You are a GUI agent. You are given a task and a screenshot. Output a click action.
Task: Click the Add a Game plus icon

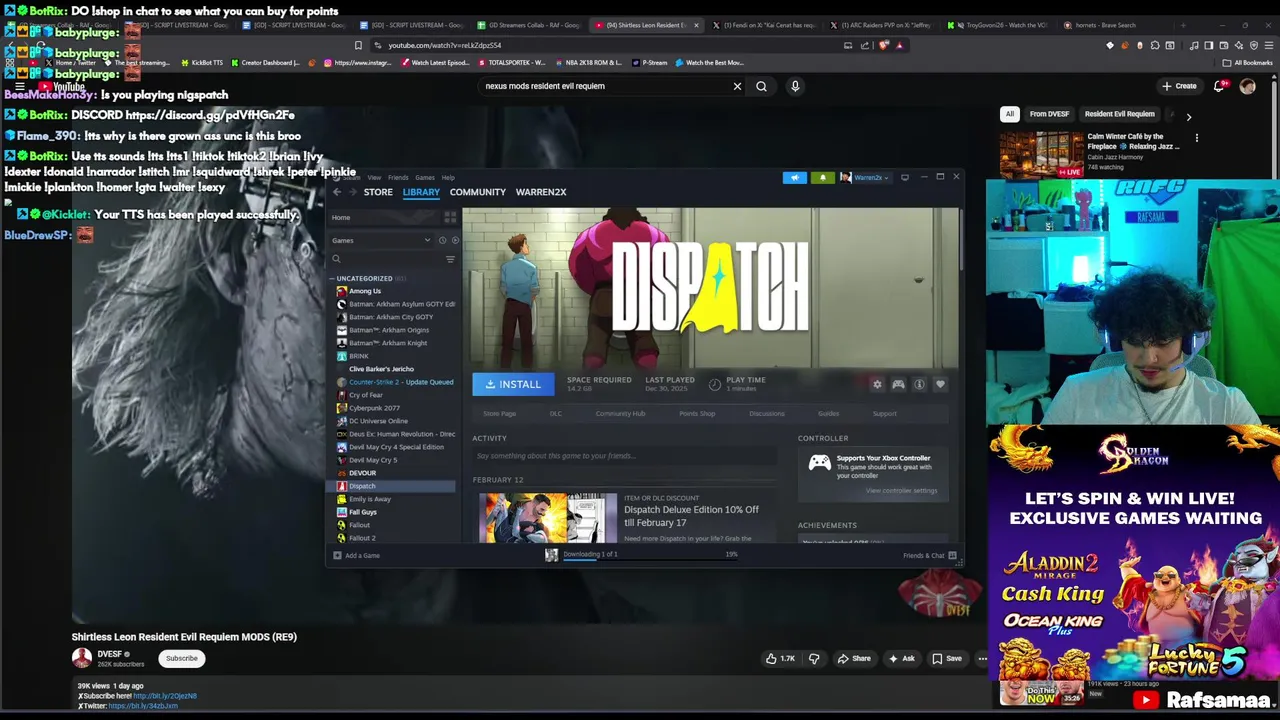coord(337,555)
